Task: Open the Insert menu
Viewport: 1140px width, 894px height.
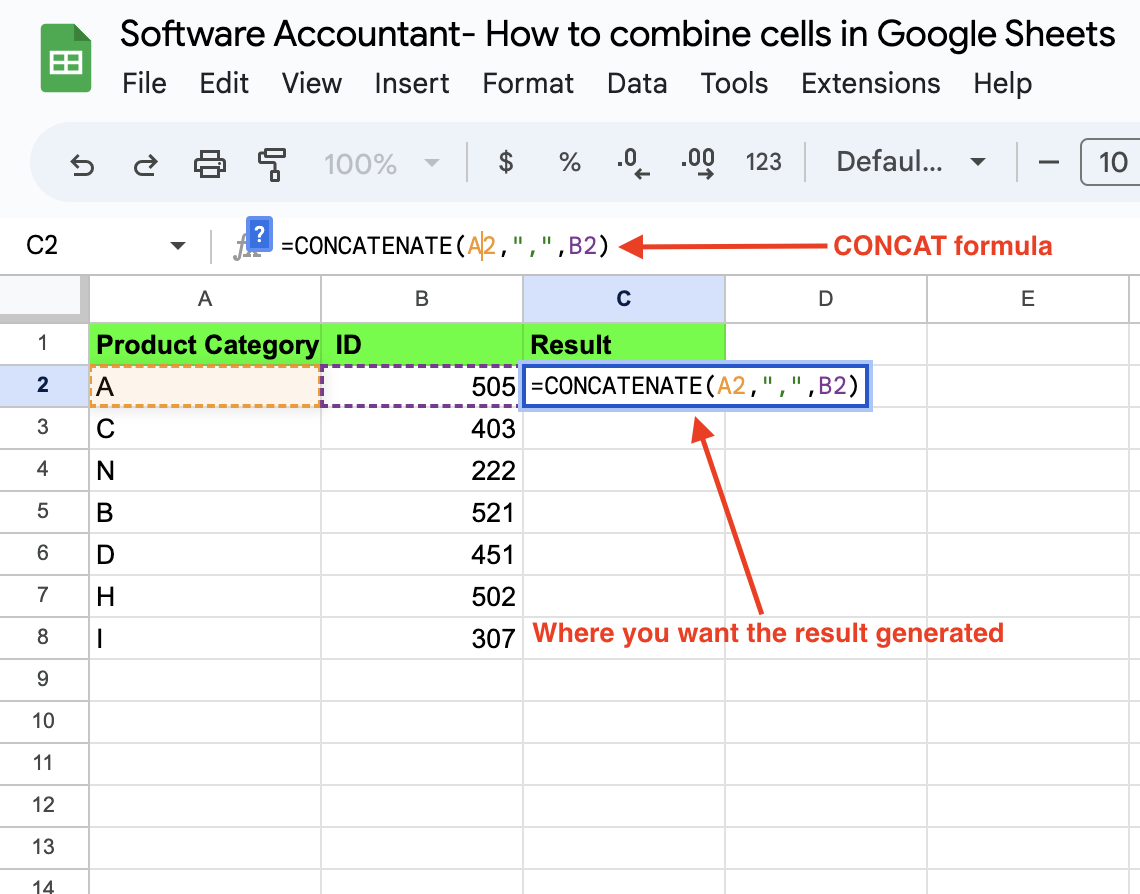Action: pyautogui.click(x=412, y=84)
